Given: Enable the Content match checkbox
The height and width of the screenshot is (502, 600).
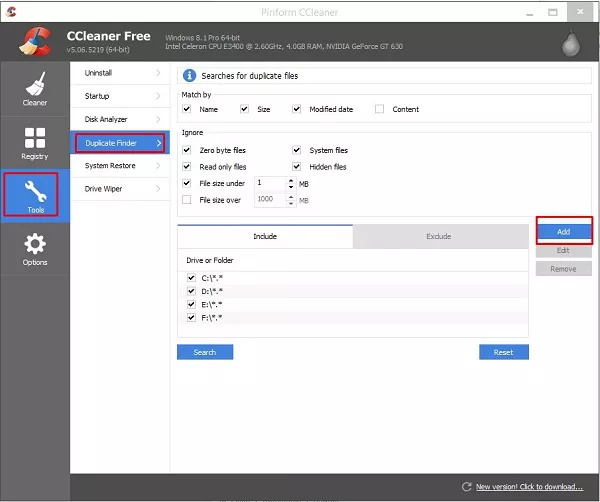Looking at the screenshot, I should tap(380, 109).
